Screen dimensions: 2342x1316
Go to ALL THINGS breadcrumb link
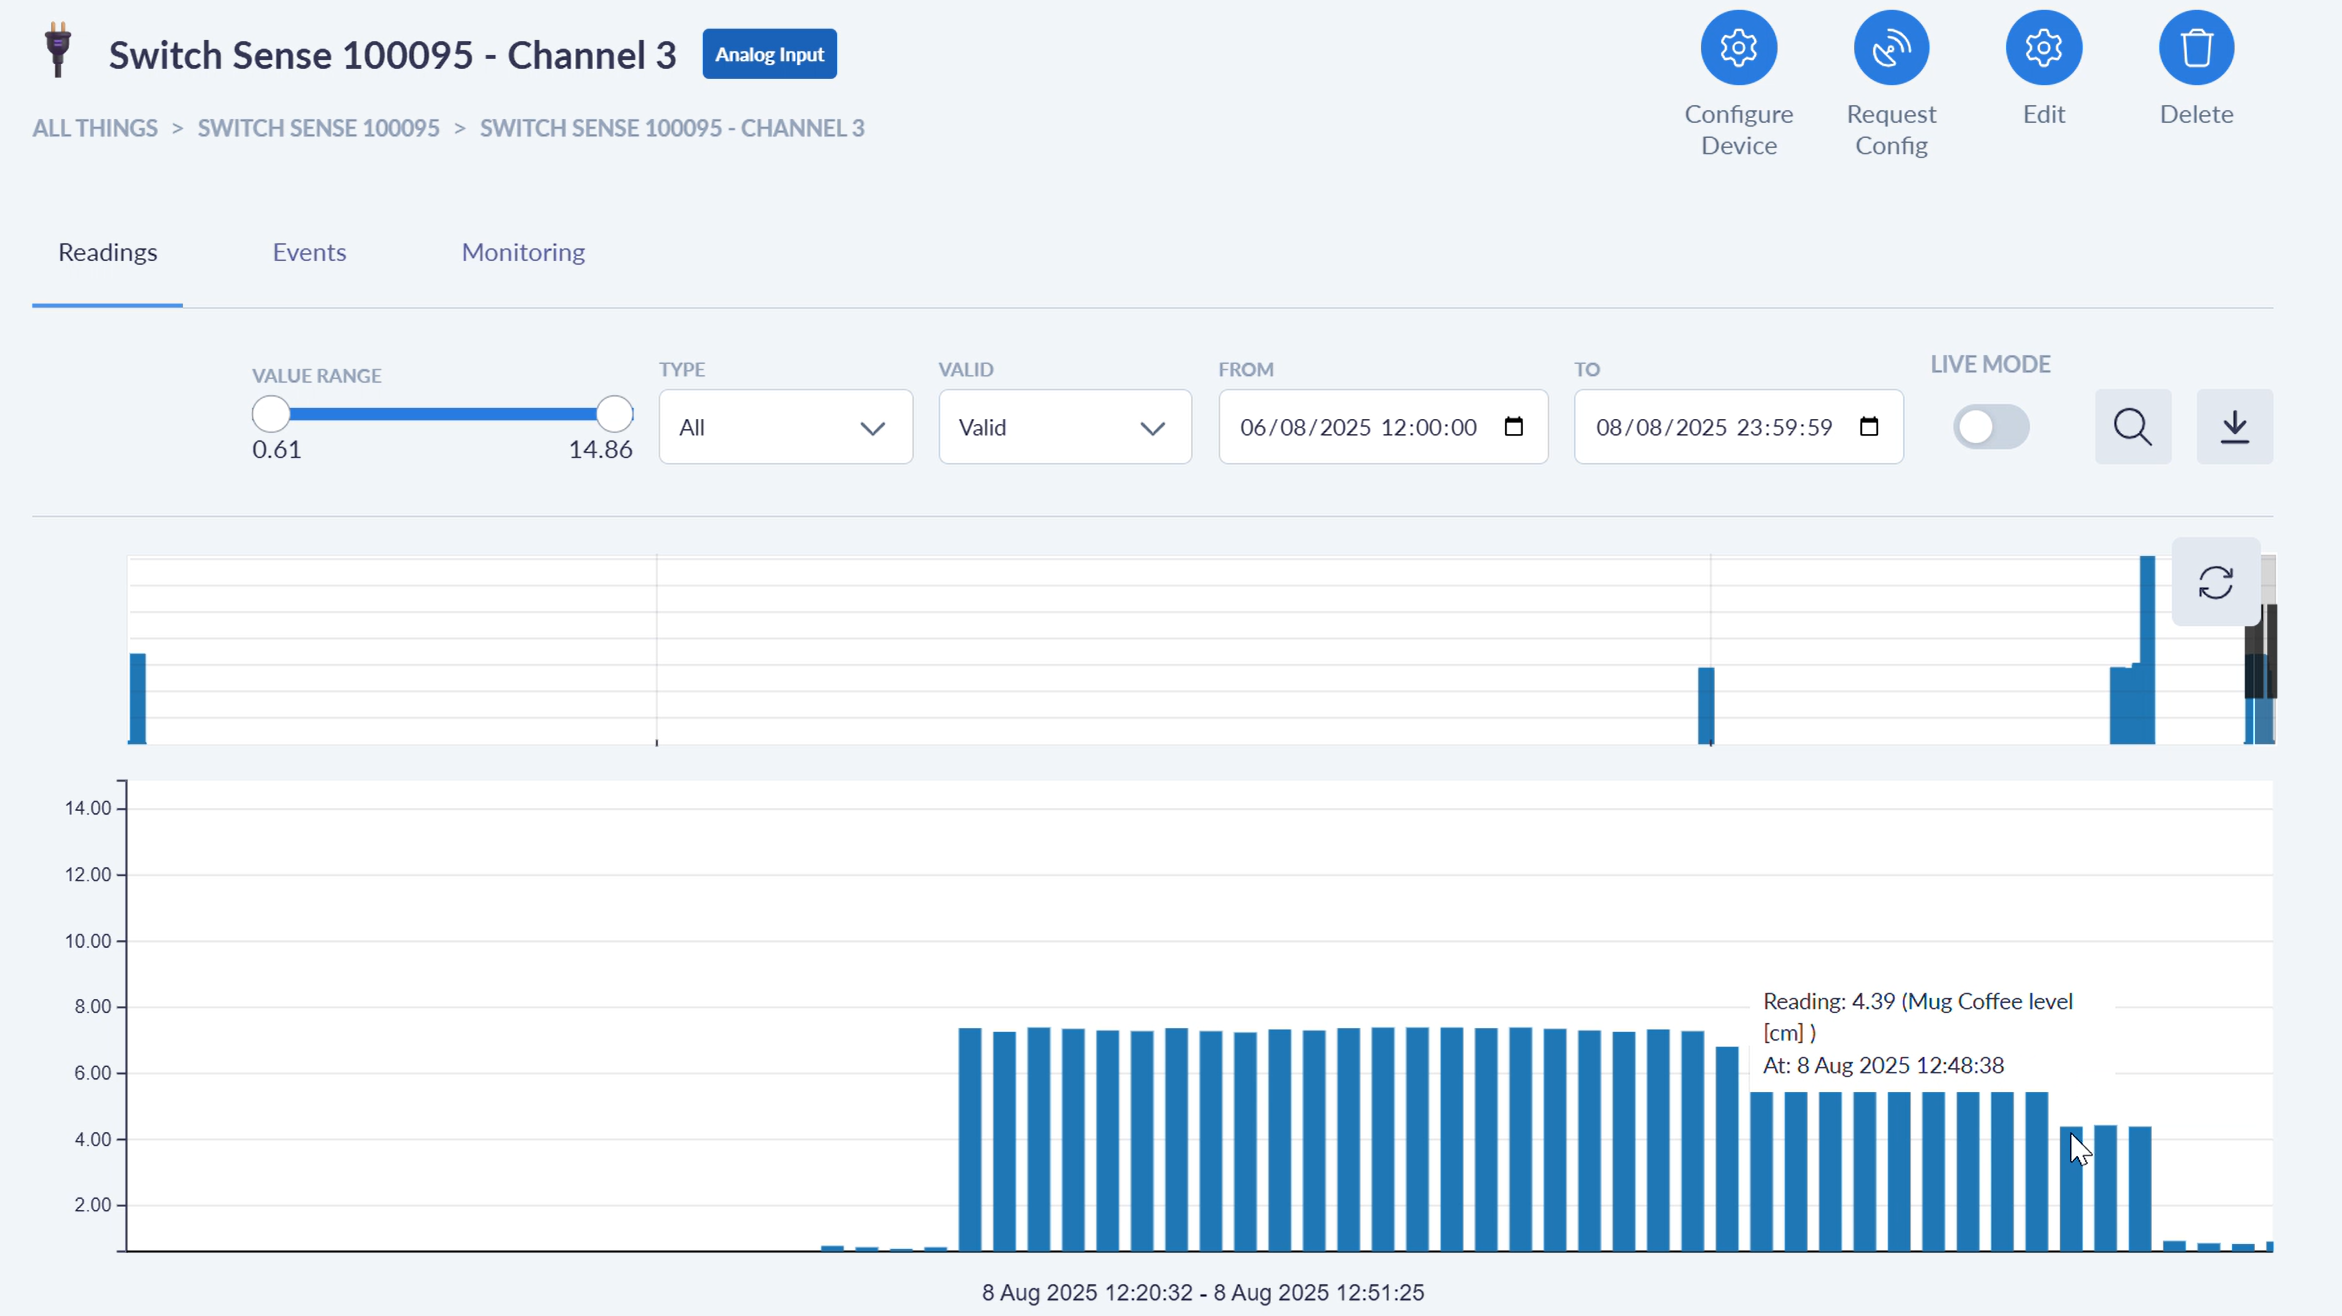click(x=95, y=128)
